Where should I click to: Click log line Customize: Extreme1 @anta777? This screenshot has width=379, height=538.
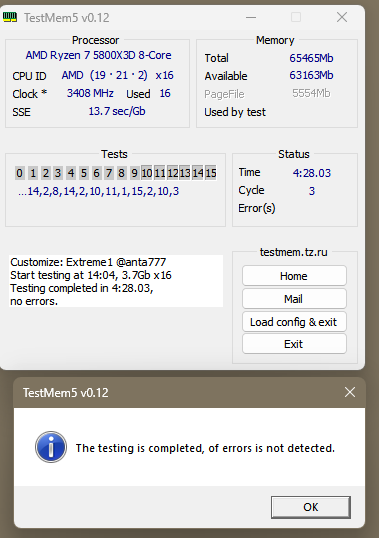point(88,262)
